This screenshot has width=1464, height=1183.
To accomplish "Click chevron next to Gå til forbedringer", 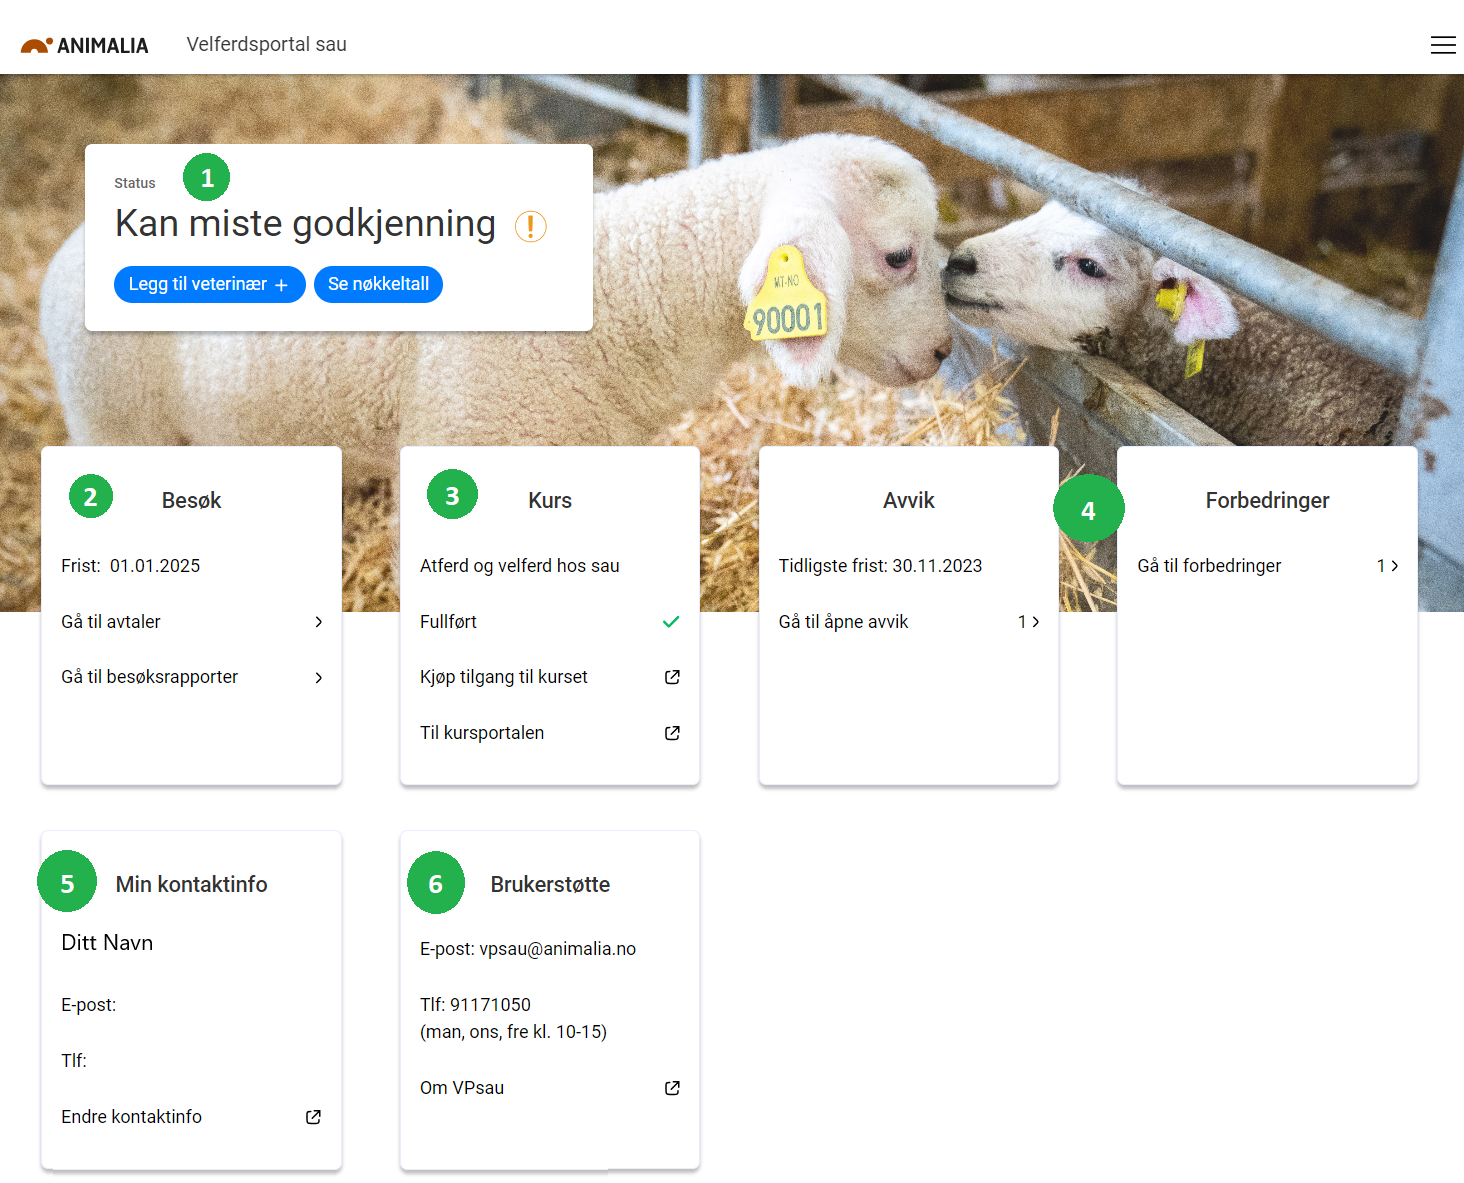I will [1395, 566].
